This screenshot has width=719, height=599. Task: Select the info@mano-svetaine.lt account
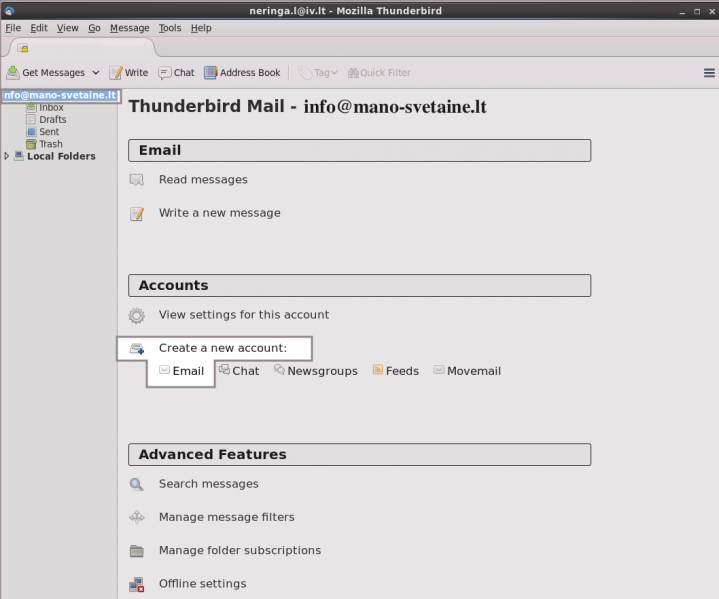(x=60, y=95)
